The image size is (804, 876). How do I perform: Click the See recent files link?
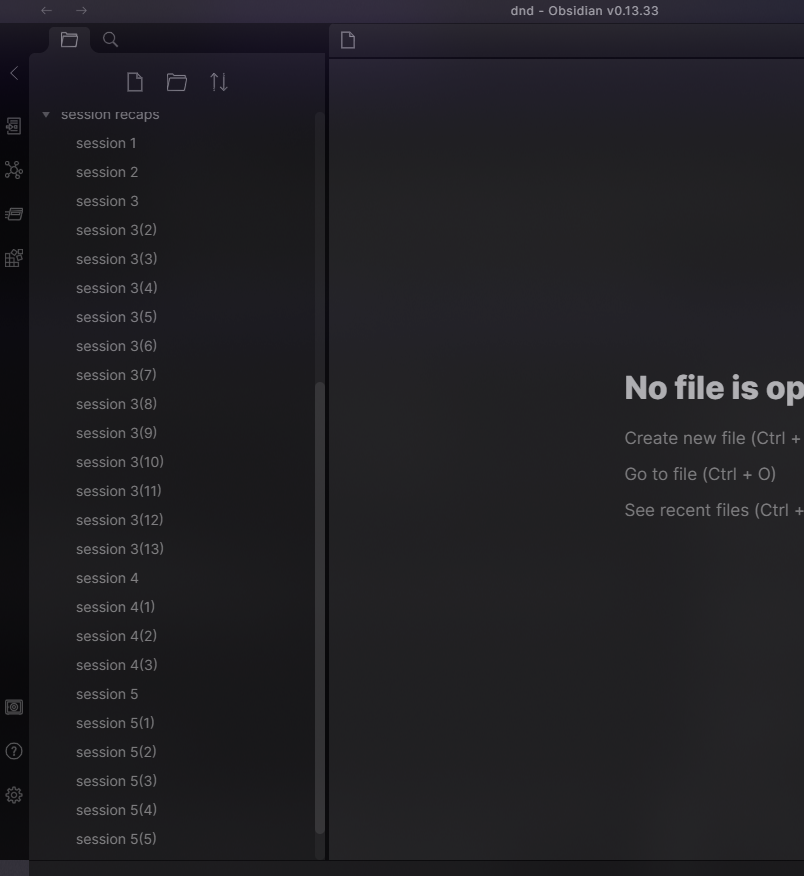700,509
